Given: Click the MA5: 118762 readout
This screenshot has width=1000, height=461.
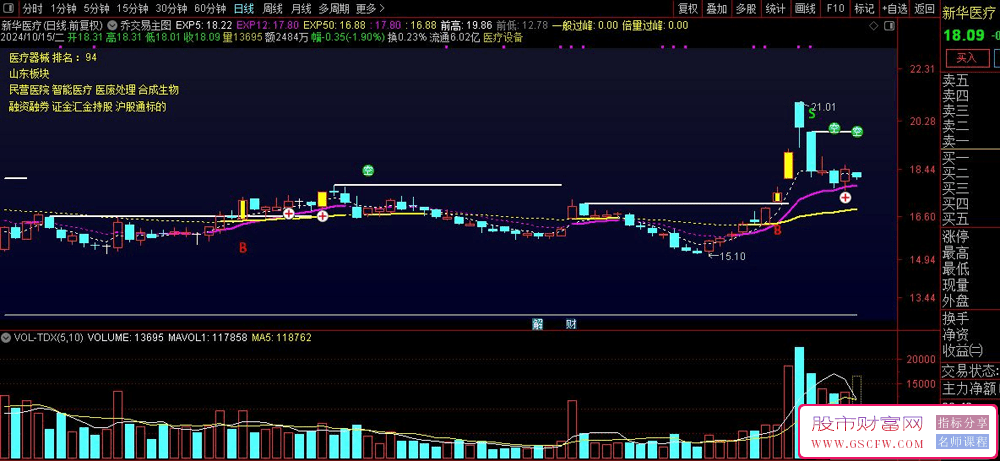Looking at the screenshot, I should tap(281, 337).
